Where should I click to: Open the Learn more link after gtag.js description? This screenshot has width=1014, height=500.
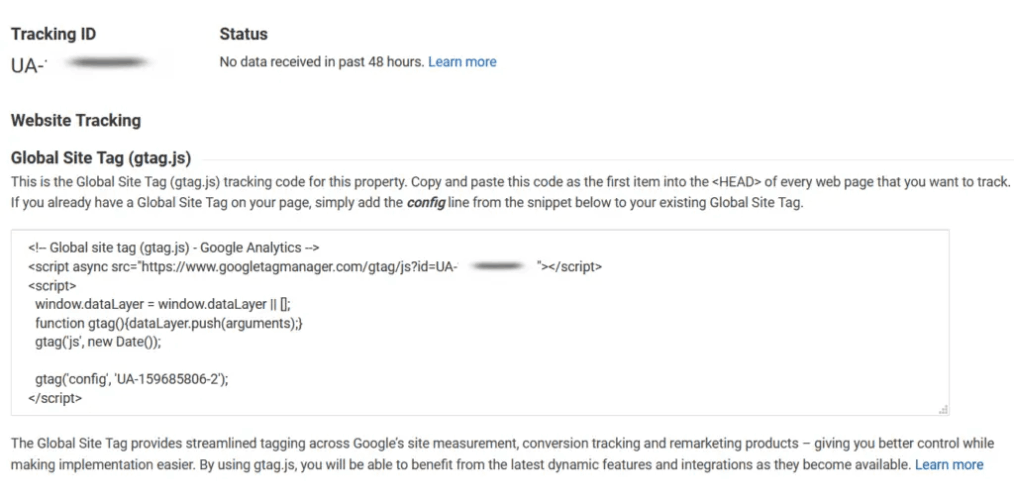tap(949, 465)
